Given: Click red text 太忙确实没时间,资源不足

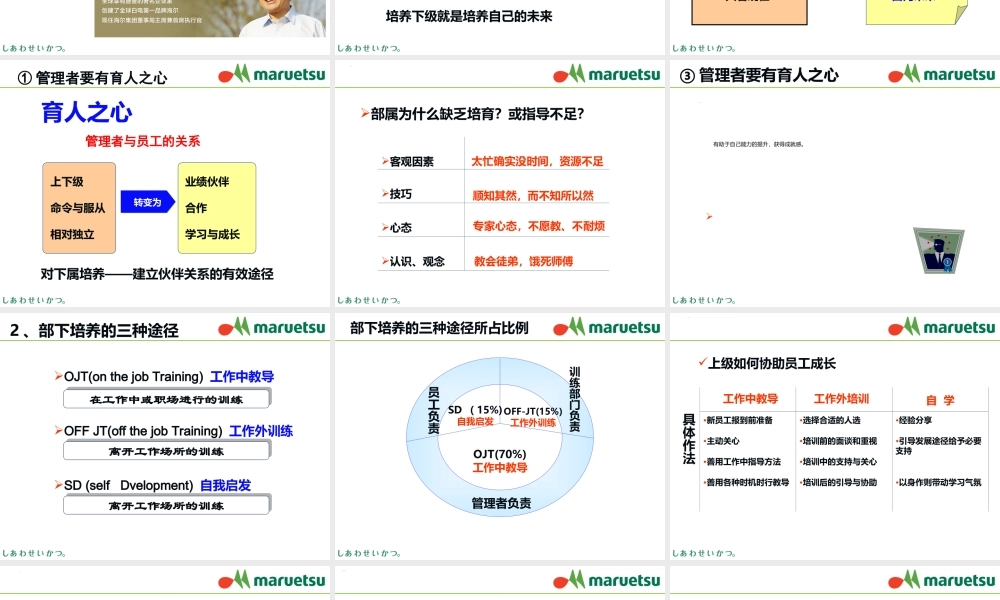Looking at the screenshot, I should 537,161.
